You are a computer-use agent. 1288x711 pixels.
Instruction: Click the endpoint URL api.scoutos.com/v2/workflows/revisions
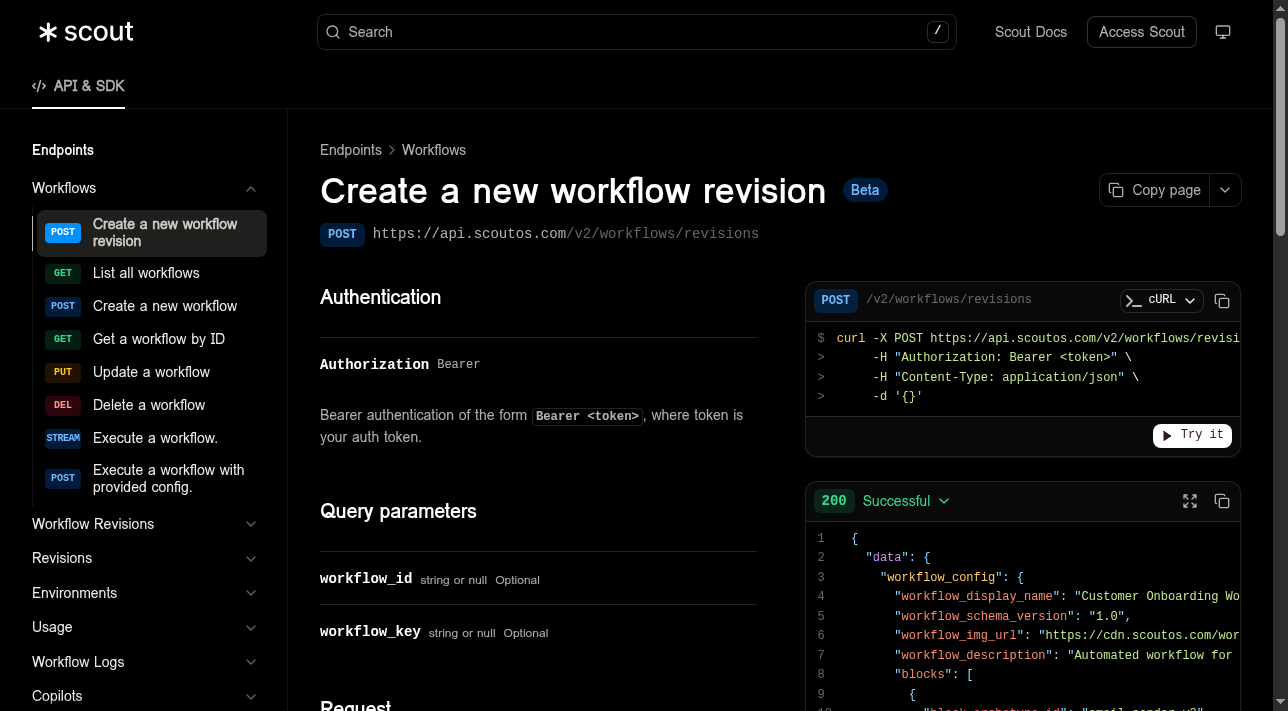(x=566, y=234)
